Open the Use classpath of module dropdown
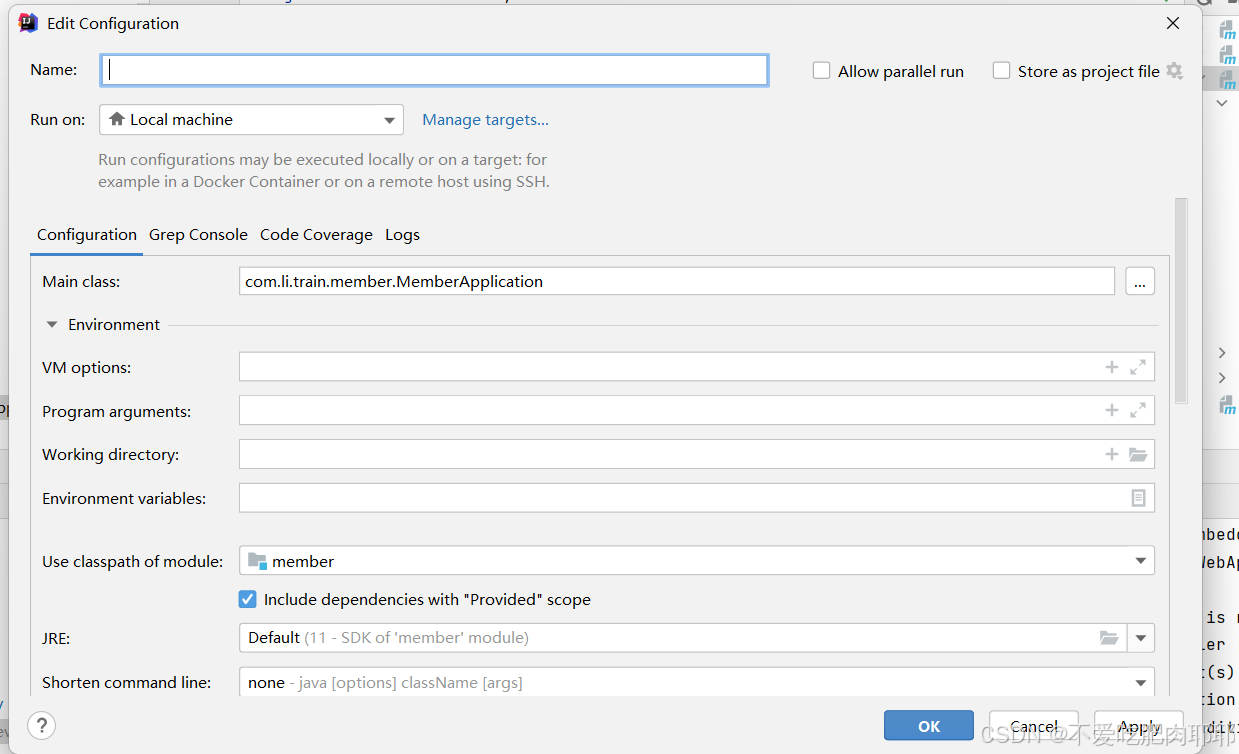The width and height of the screenshot is (1239, 754). pos(1139,561)
